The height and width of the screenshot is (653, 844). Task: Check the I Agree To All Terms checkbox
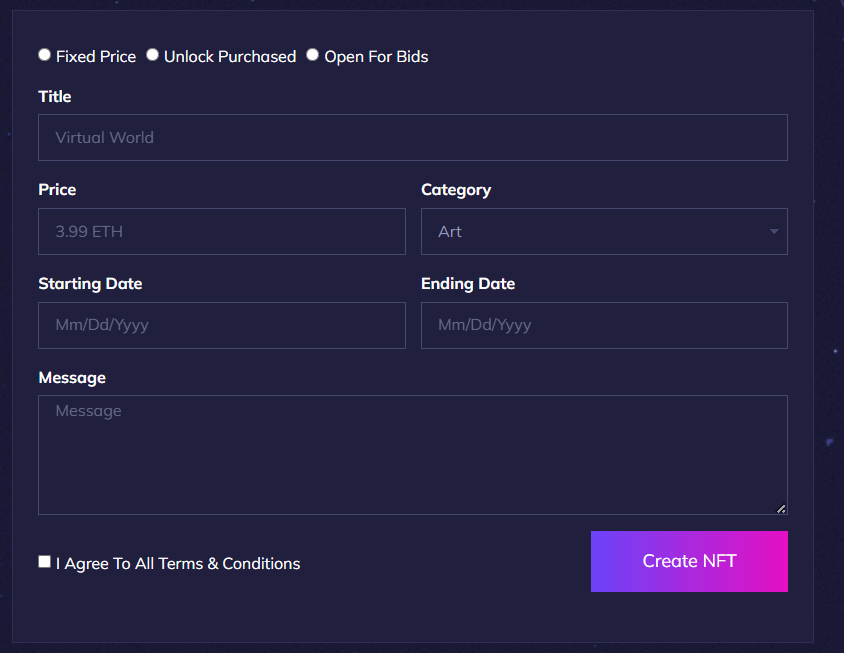click(x=44, y=561)
